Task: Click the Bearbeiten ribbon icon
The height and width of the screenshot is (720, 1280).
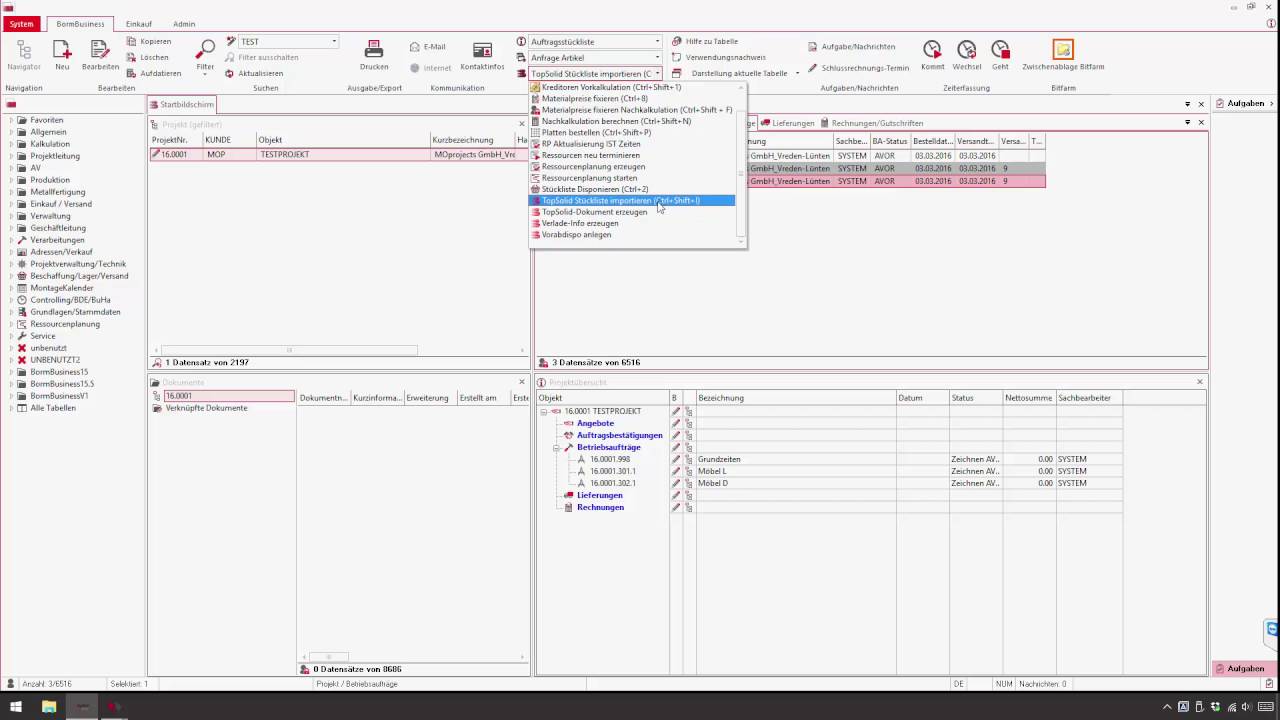Action: click(100, 55)
